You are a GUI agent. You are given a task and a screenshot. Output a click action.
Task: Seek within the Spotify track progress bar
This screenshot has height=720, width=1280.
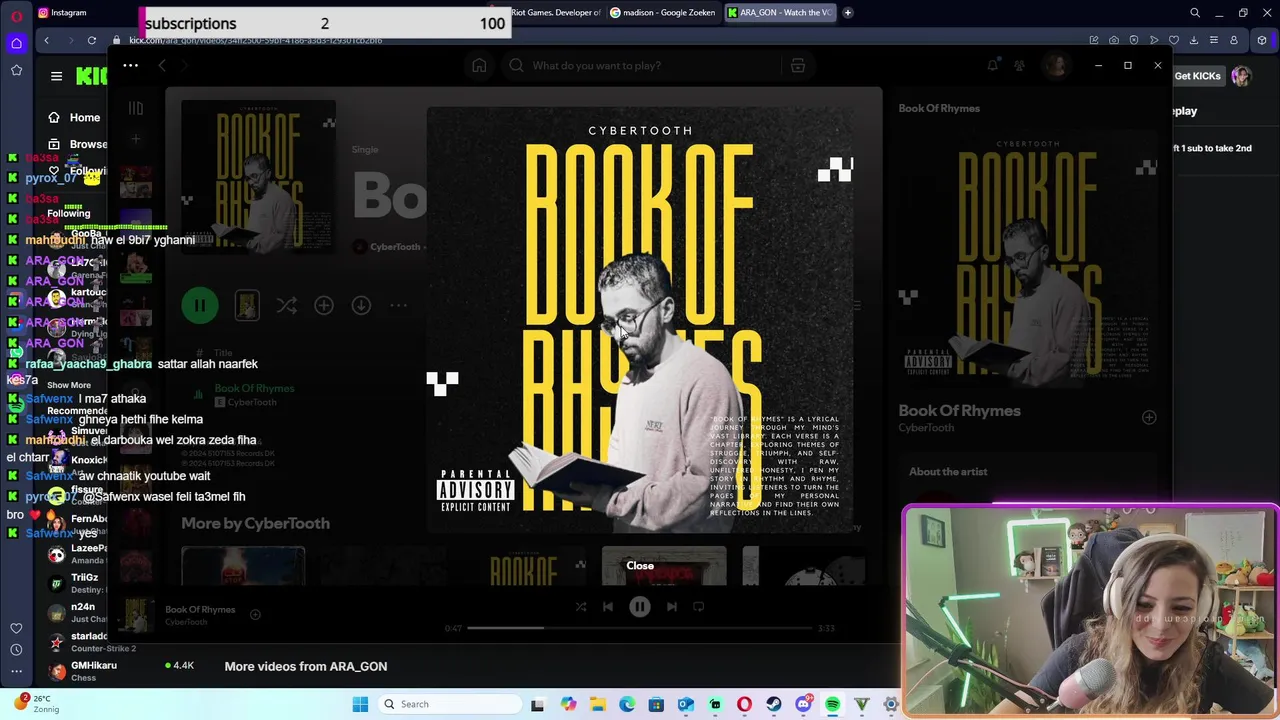[640, 628]
